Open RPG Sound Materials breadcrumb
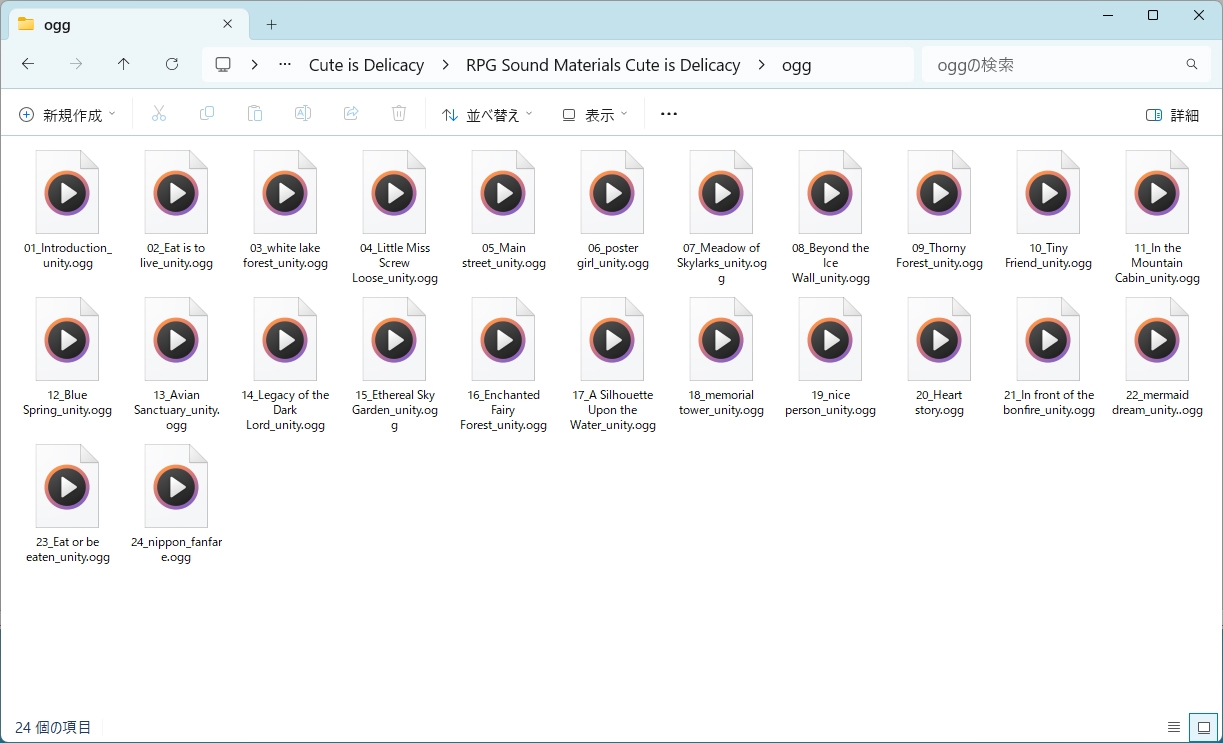The image size is (1223, 743). pyautogui.click(x=603, y=65)
